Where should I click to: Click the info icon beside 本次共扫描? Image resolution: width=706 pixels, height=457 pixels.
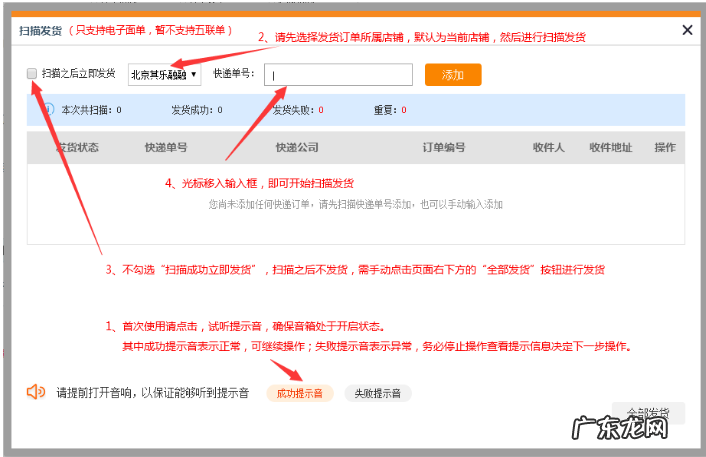pos(49,109)
